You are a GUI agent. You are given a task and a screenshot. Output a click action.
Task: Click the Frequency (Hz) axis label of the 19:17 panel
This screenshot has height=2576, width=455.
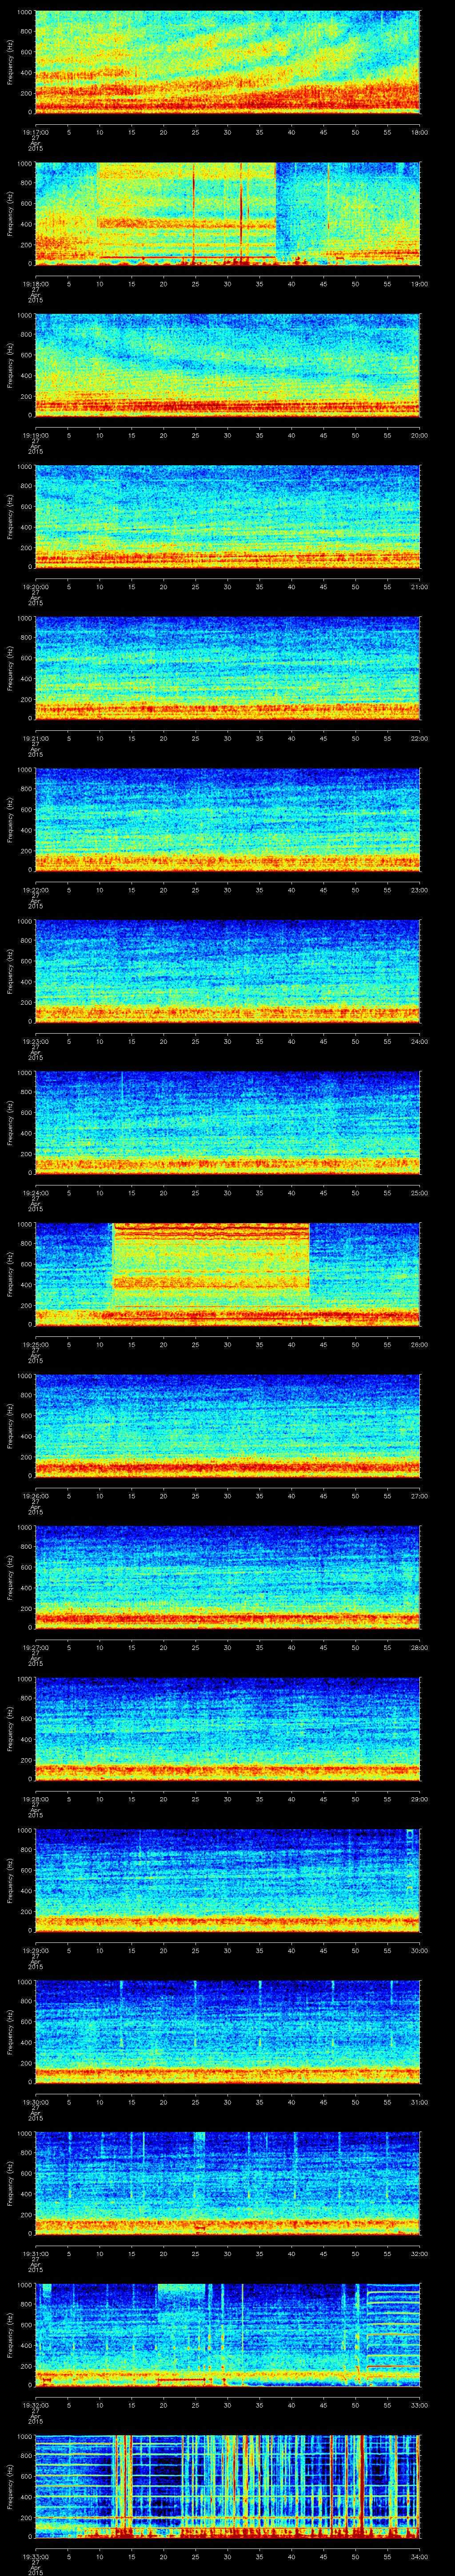10,62
